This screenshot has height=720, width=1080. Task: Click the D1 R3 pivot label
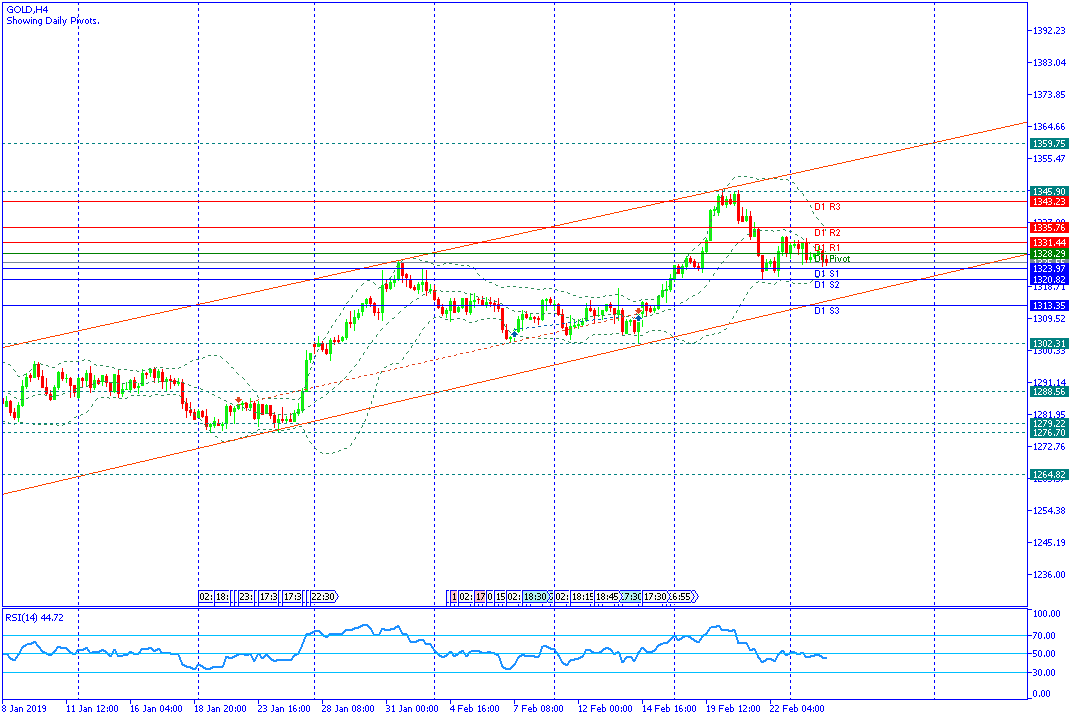coord(827,207)
